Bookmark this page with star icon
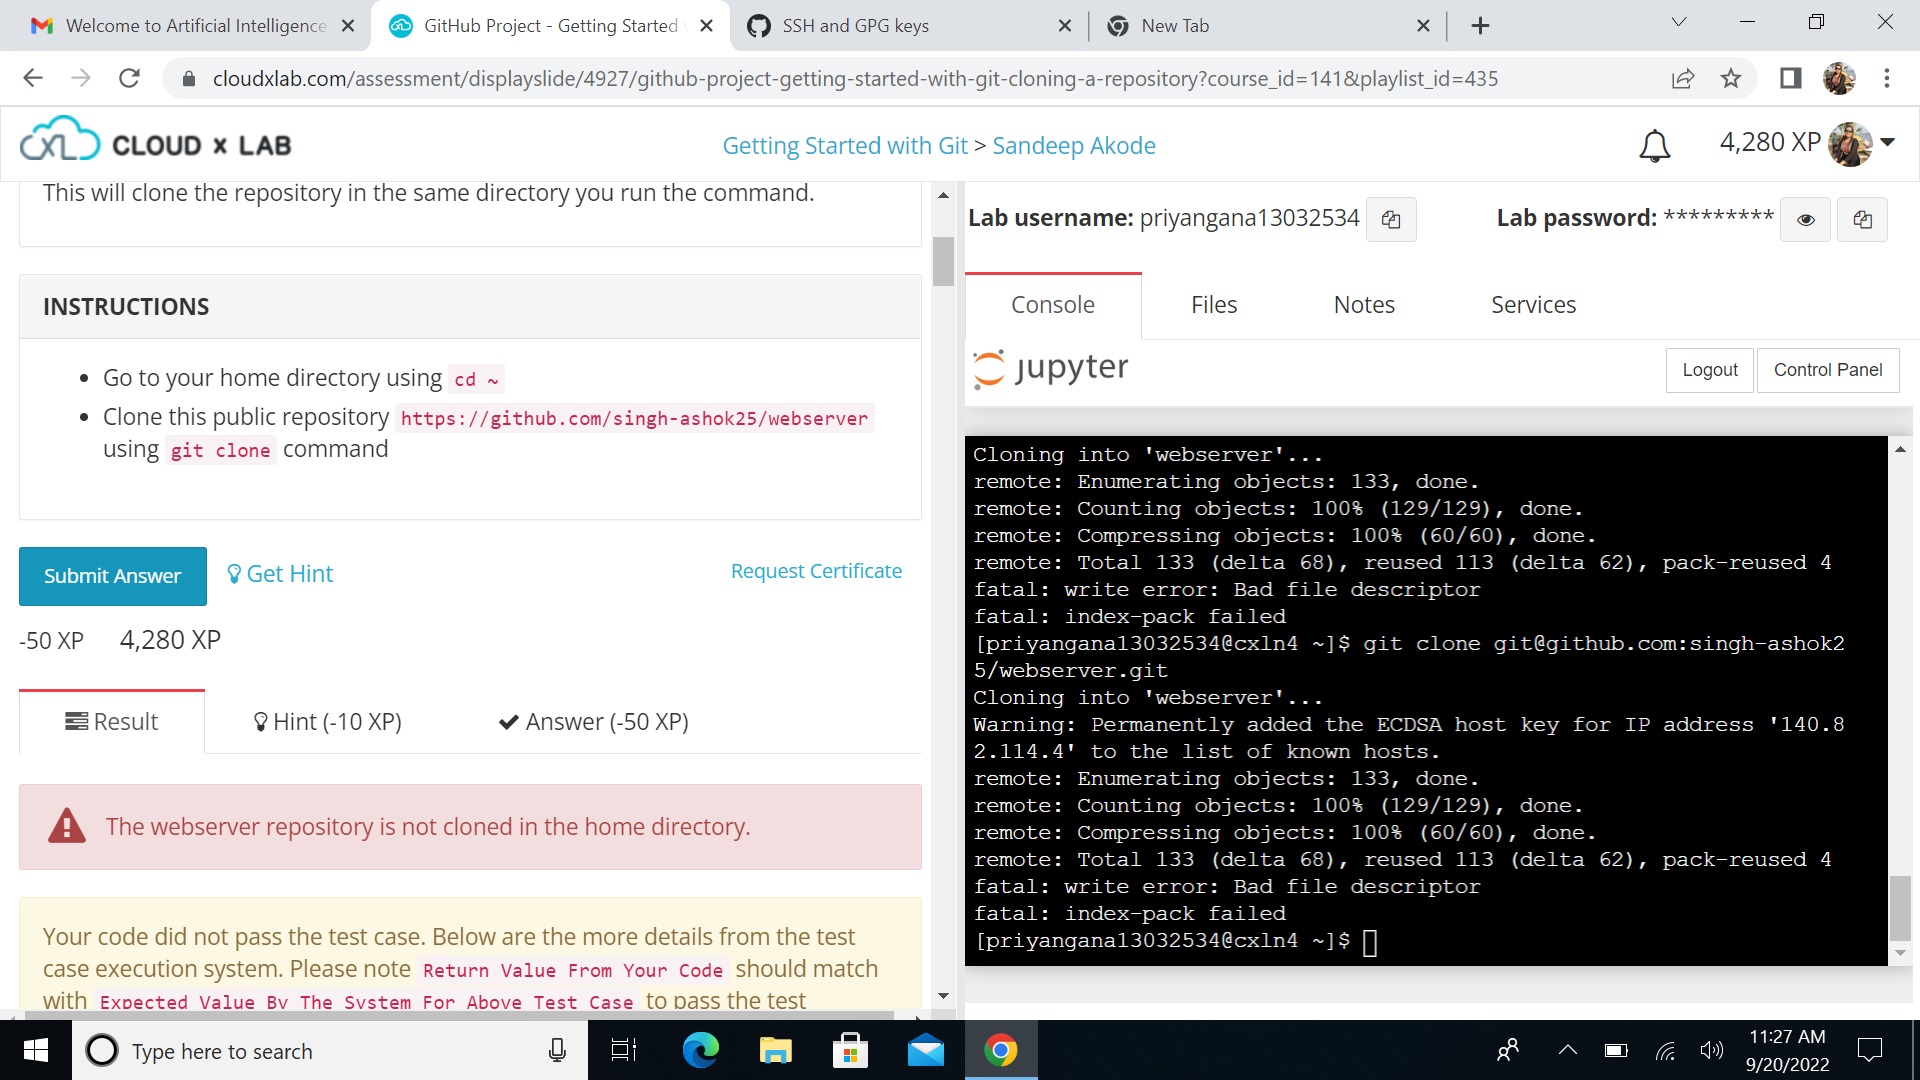The height and width of the screenshot is (1080, 1920). click(1731, 78)
